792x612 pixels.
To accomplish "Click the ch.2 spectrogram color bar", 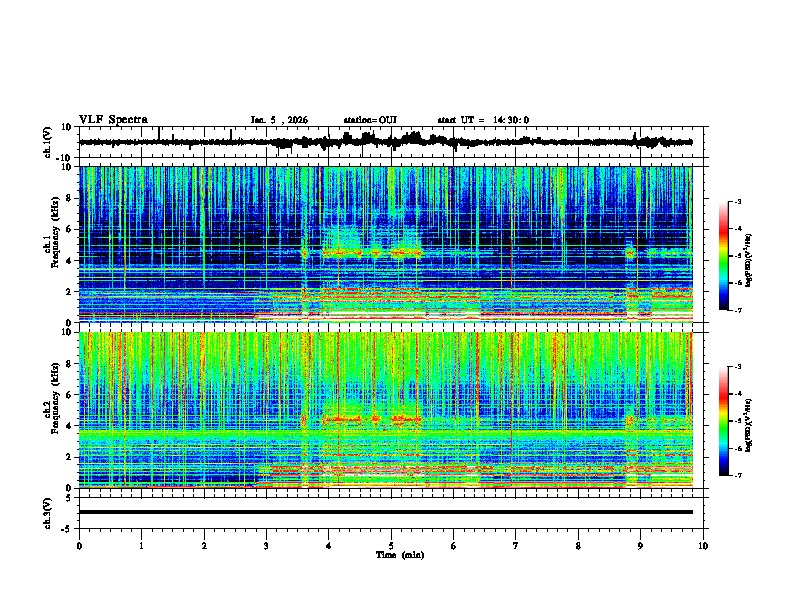I will [724, 421].
